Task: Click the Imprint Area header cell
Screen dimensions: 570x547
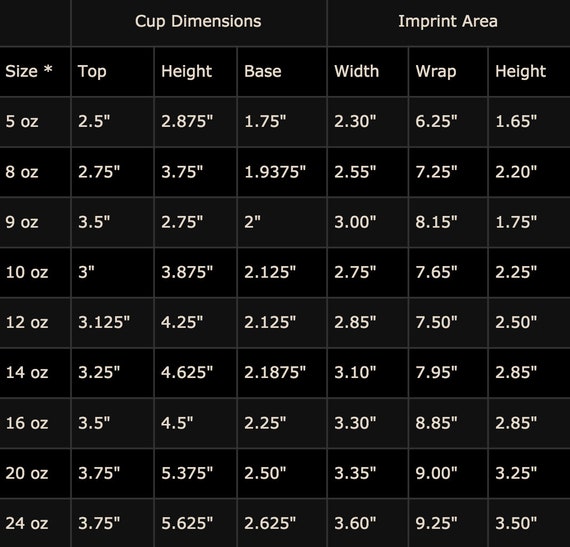Action: pos(449,23)
